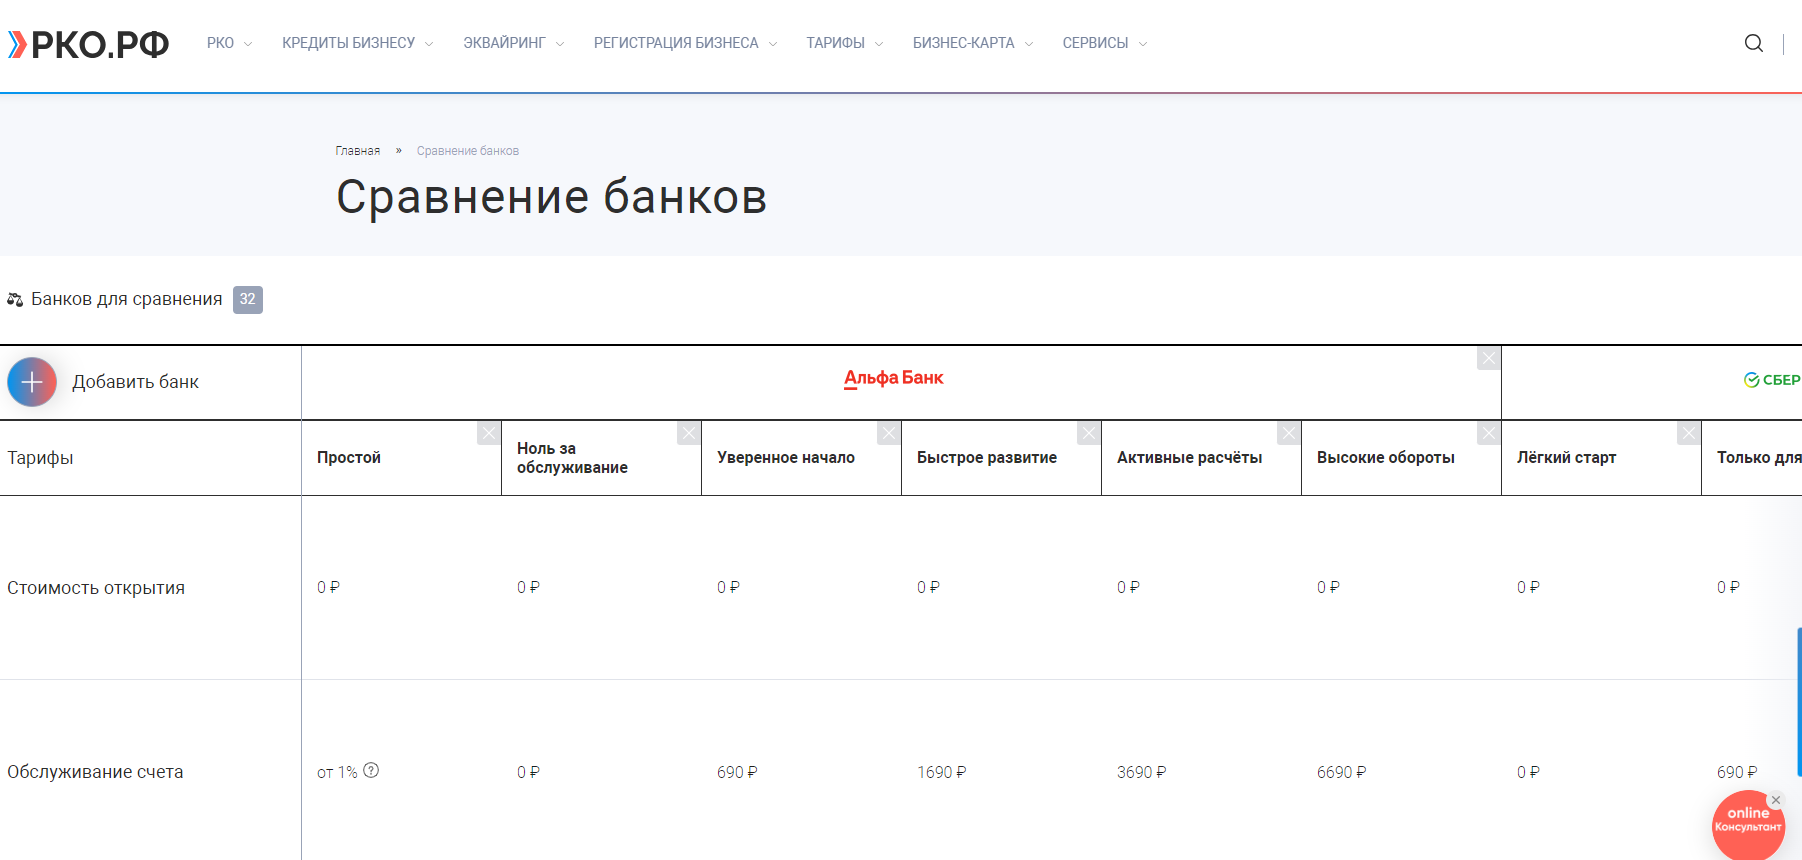The height and width of the screenshot is (860, 1802).
Task: Select the Простой tariff header
Action: pyautogui.click(x=349, y=457)
